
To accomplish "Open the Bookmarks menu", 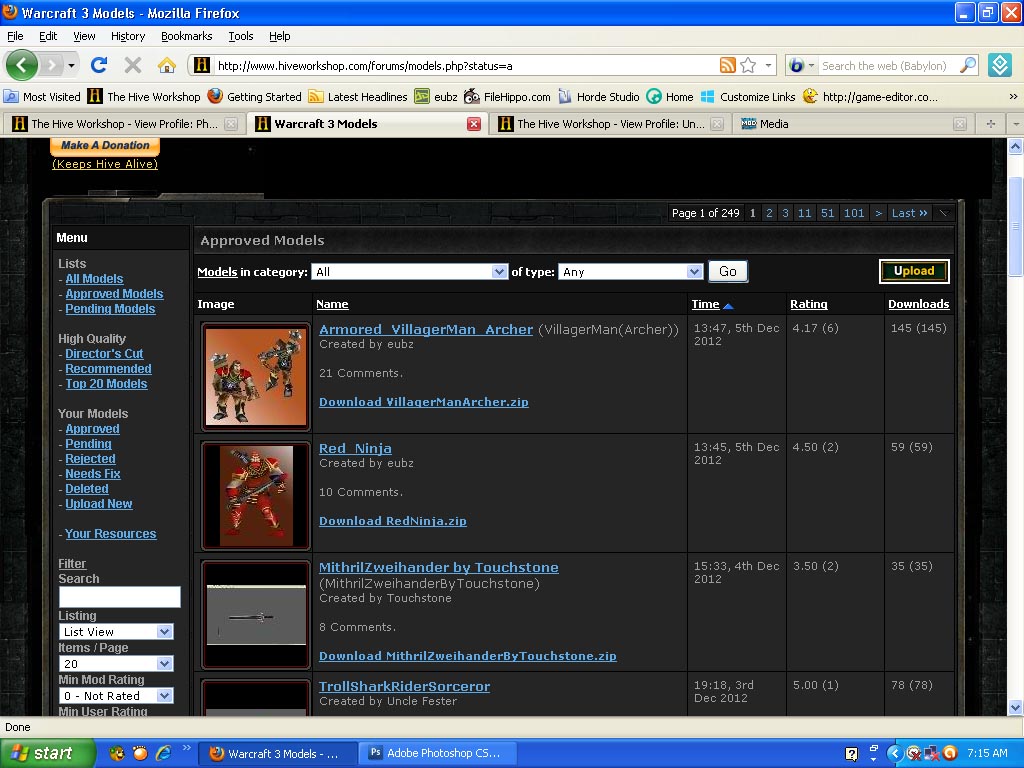I will (187, 36).
